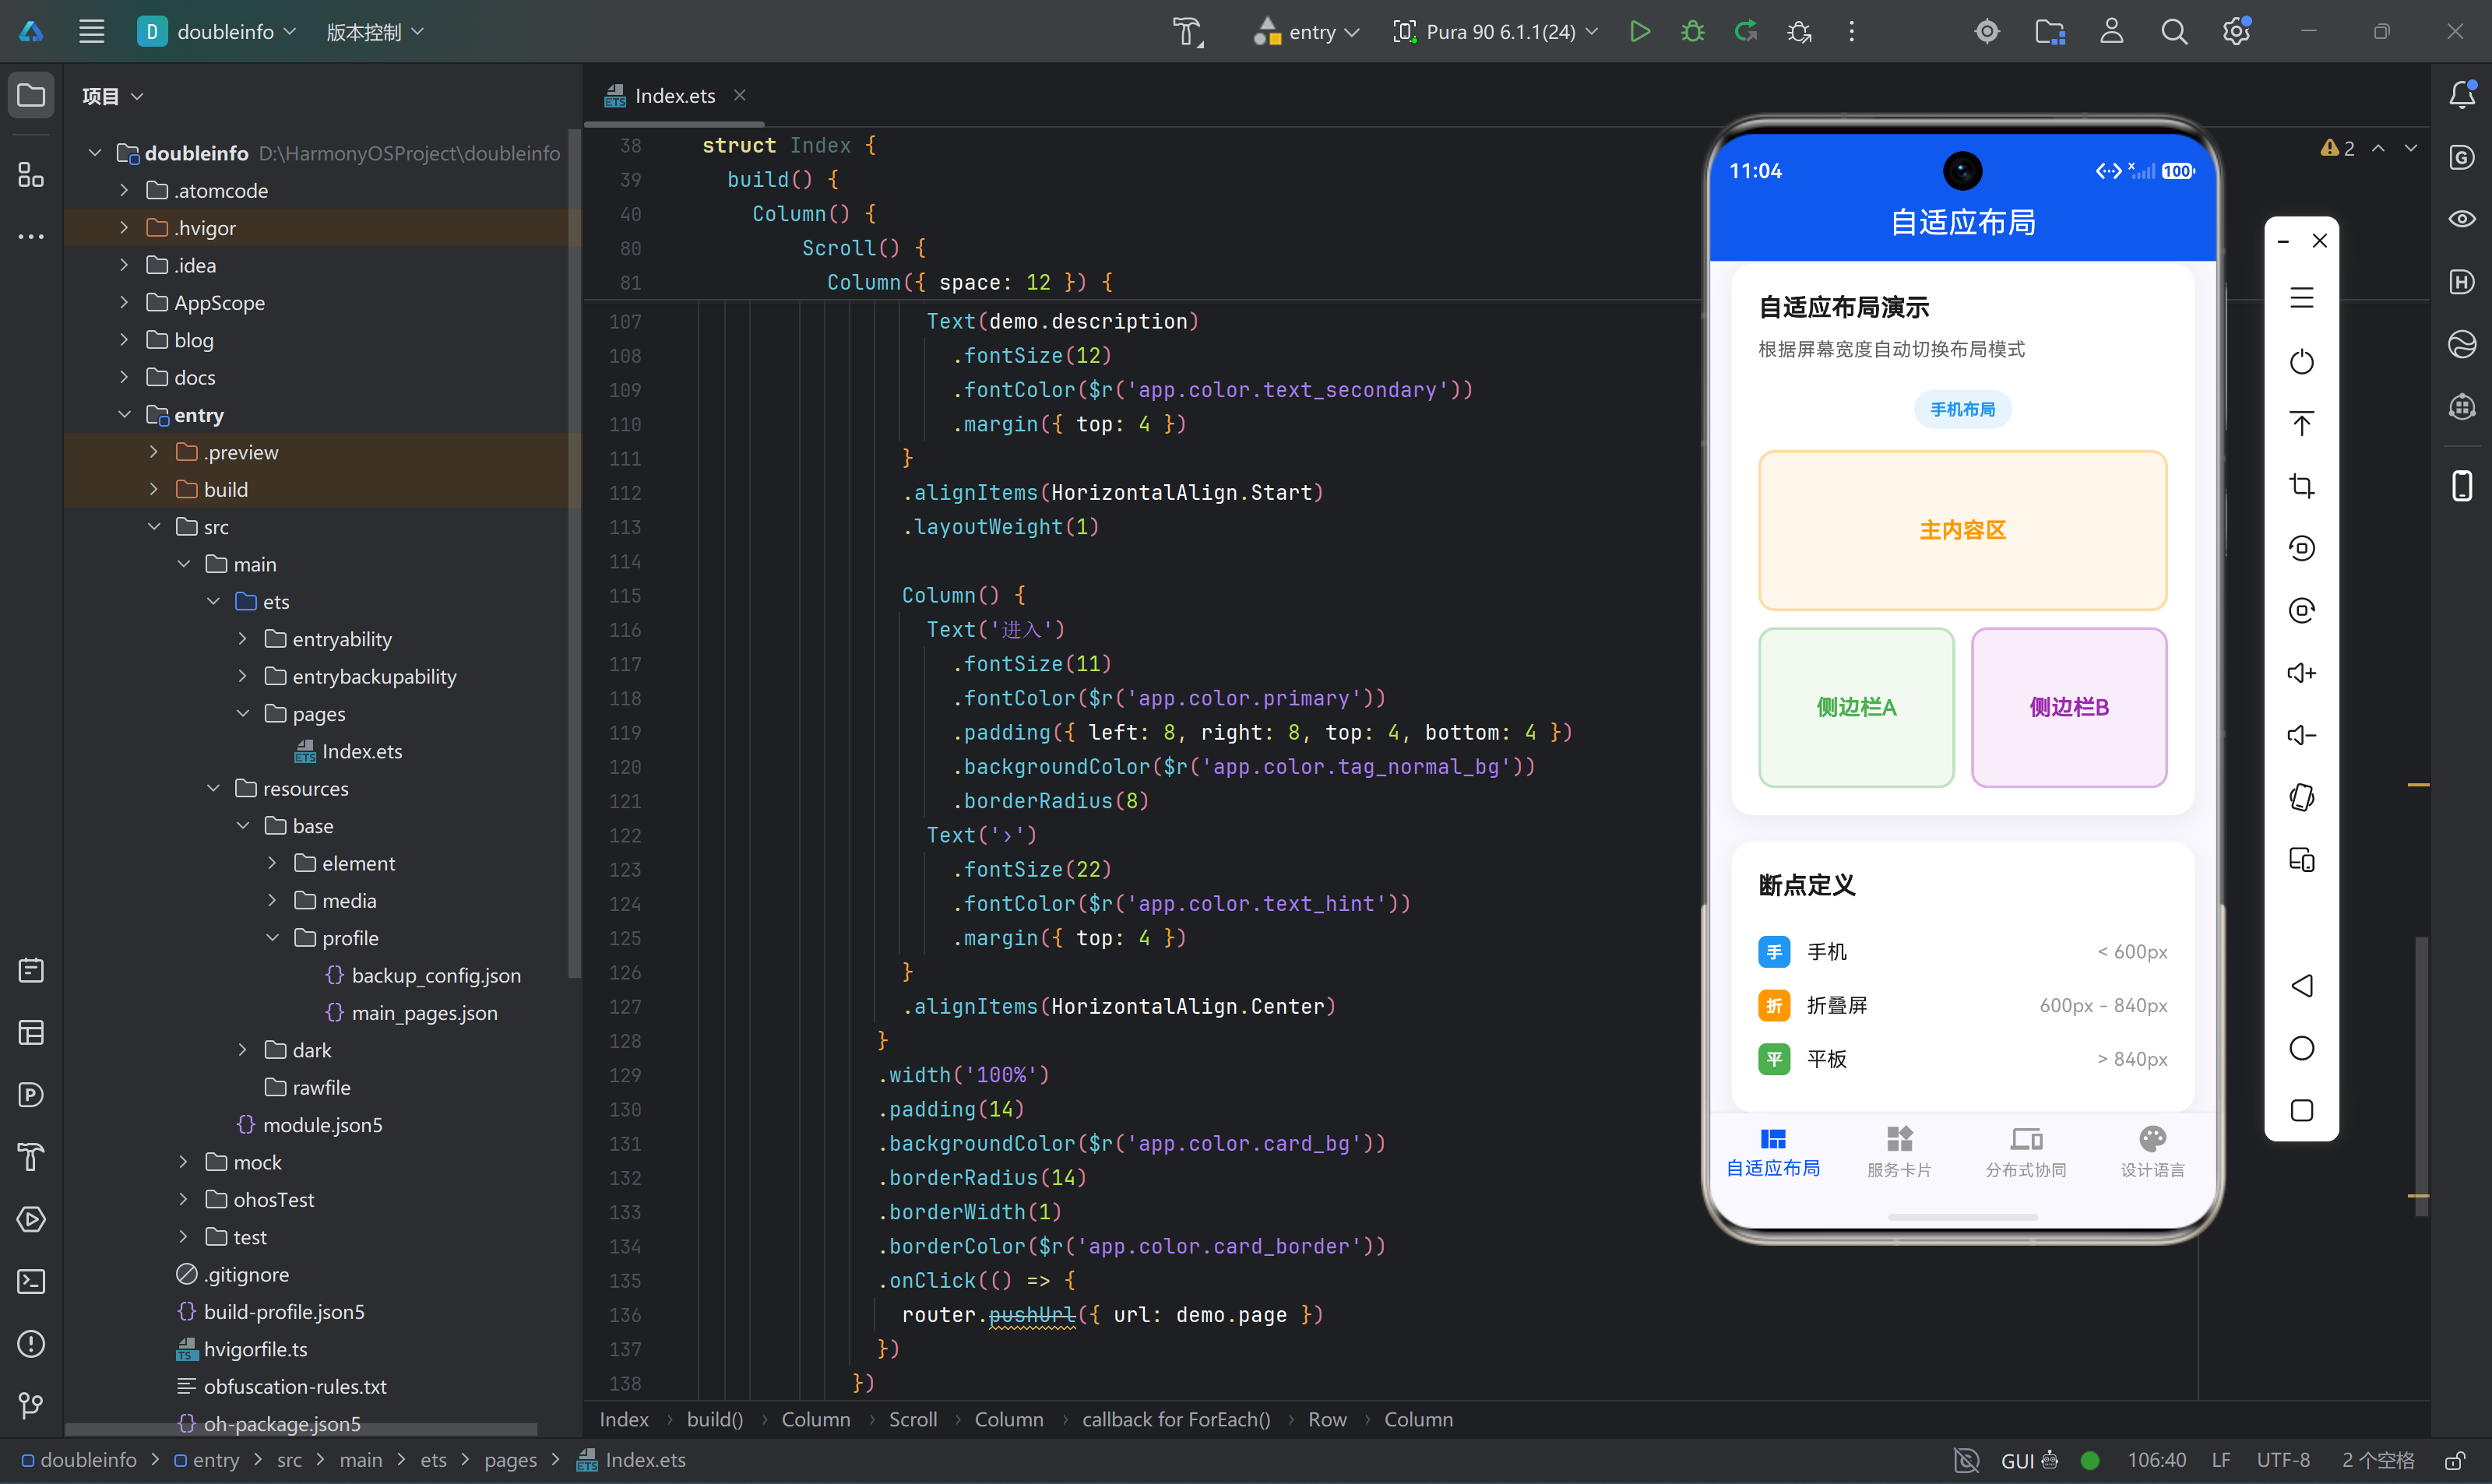Take emulator screenshot with crop icon
Screen dimensions: 2492x1484
(x=2301, y=486)
